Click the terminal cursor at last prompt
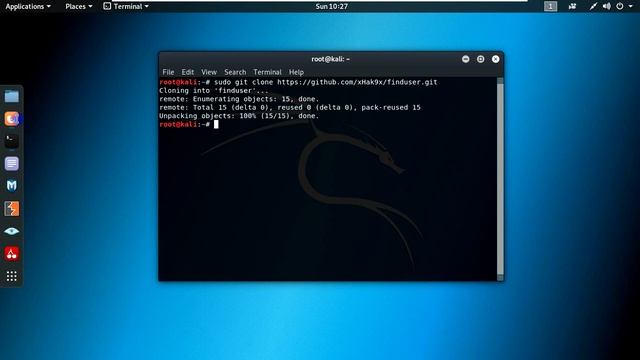Viewport: 640px width, 360px height. pyautogui.click(x=216, y=124)
